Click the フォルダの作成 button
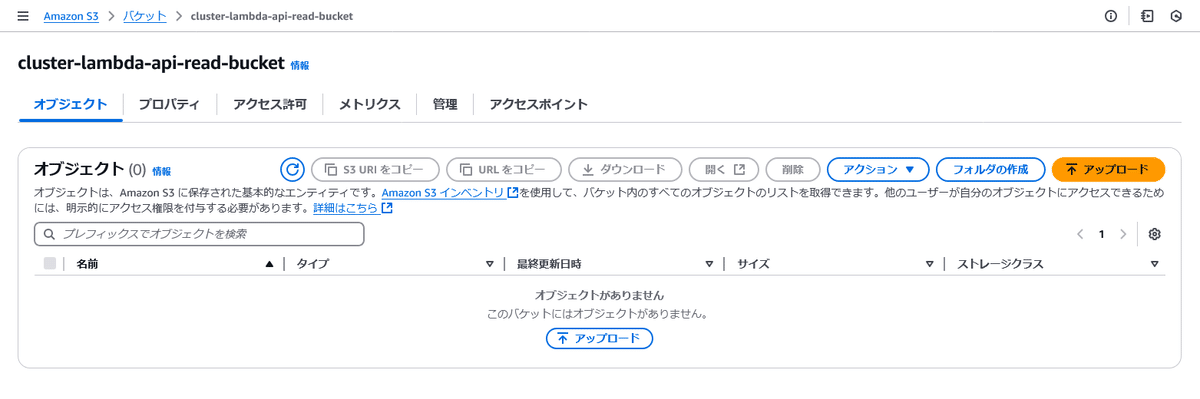This screenshot has width=1200, height=399. (990, 169)
